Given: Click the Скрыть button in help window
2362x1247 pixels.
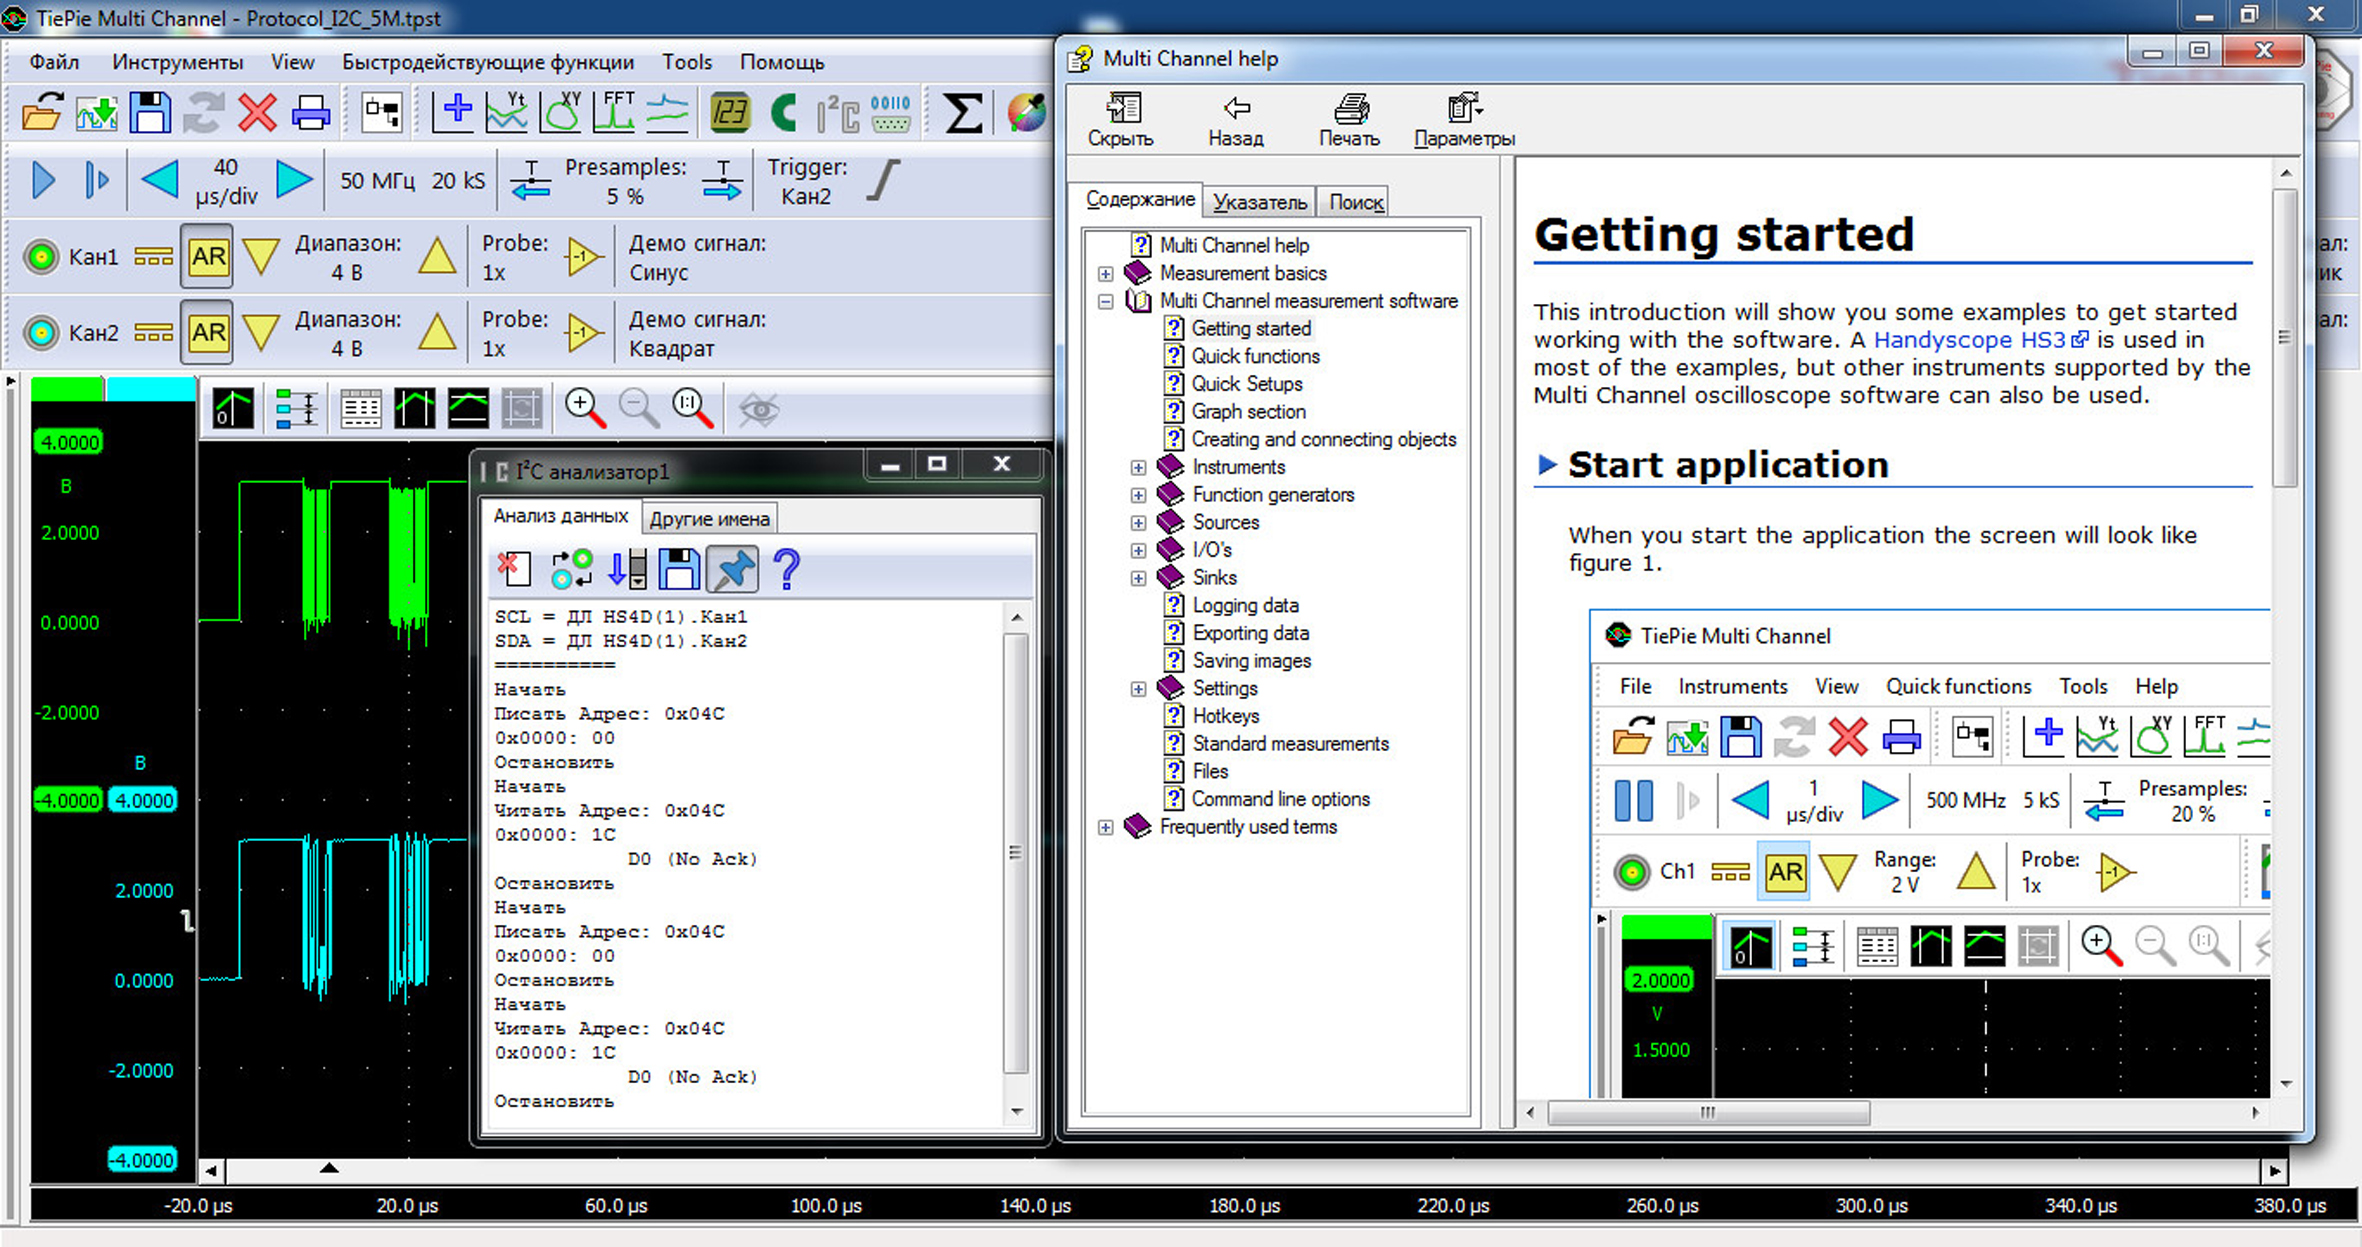Looking at the screenshot, I should click(x=1120, y=120).
